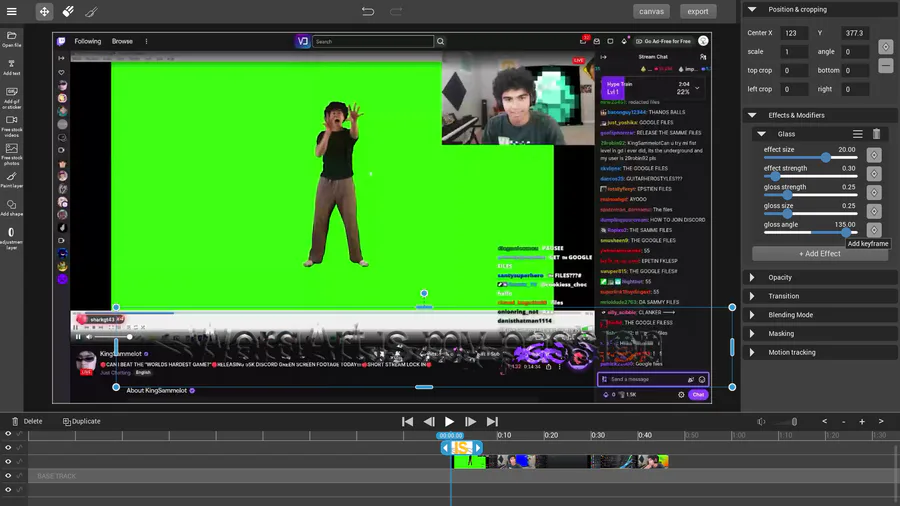Step back one frame
Viewport: 900px width, 506px height.
click(429, 422)
